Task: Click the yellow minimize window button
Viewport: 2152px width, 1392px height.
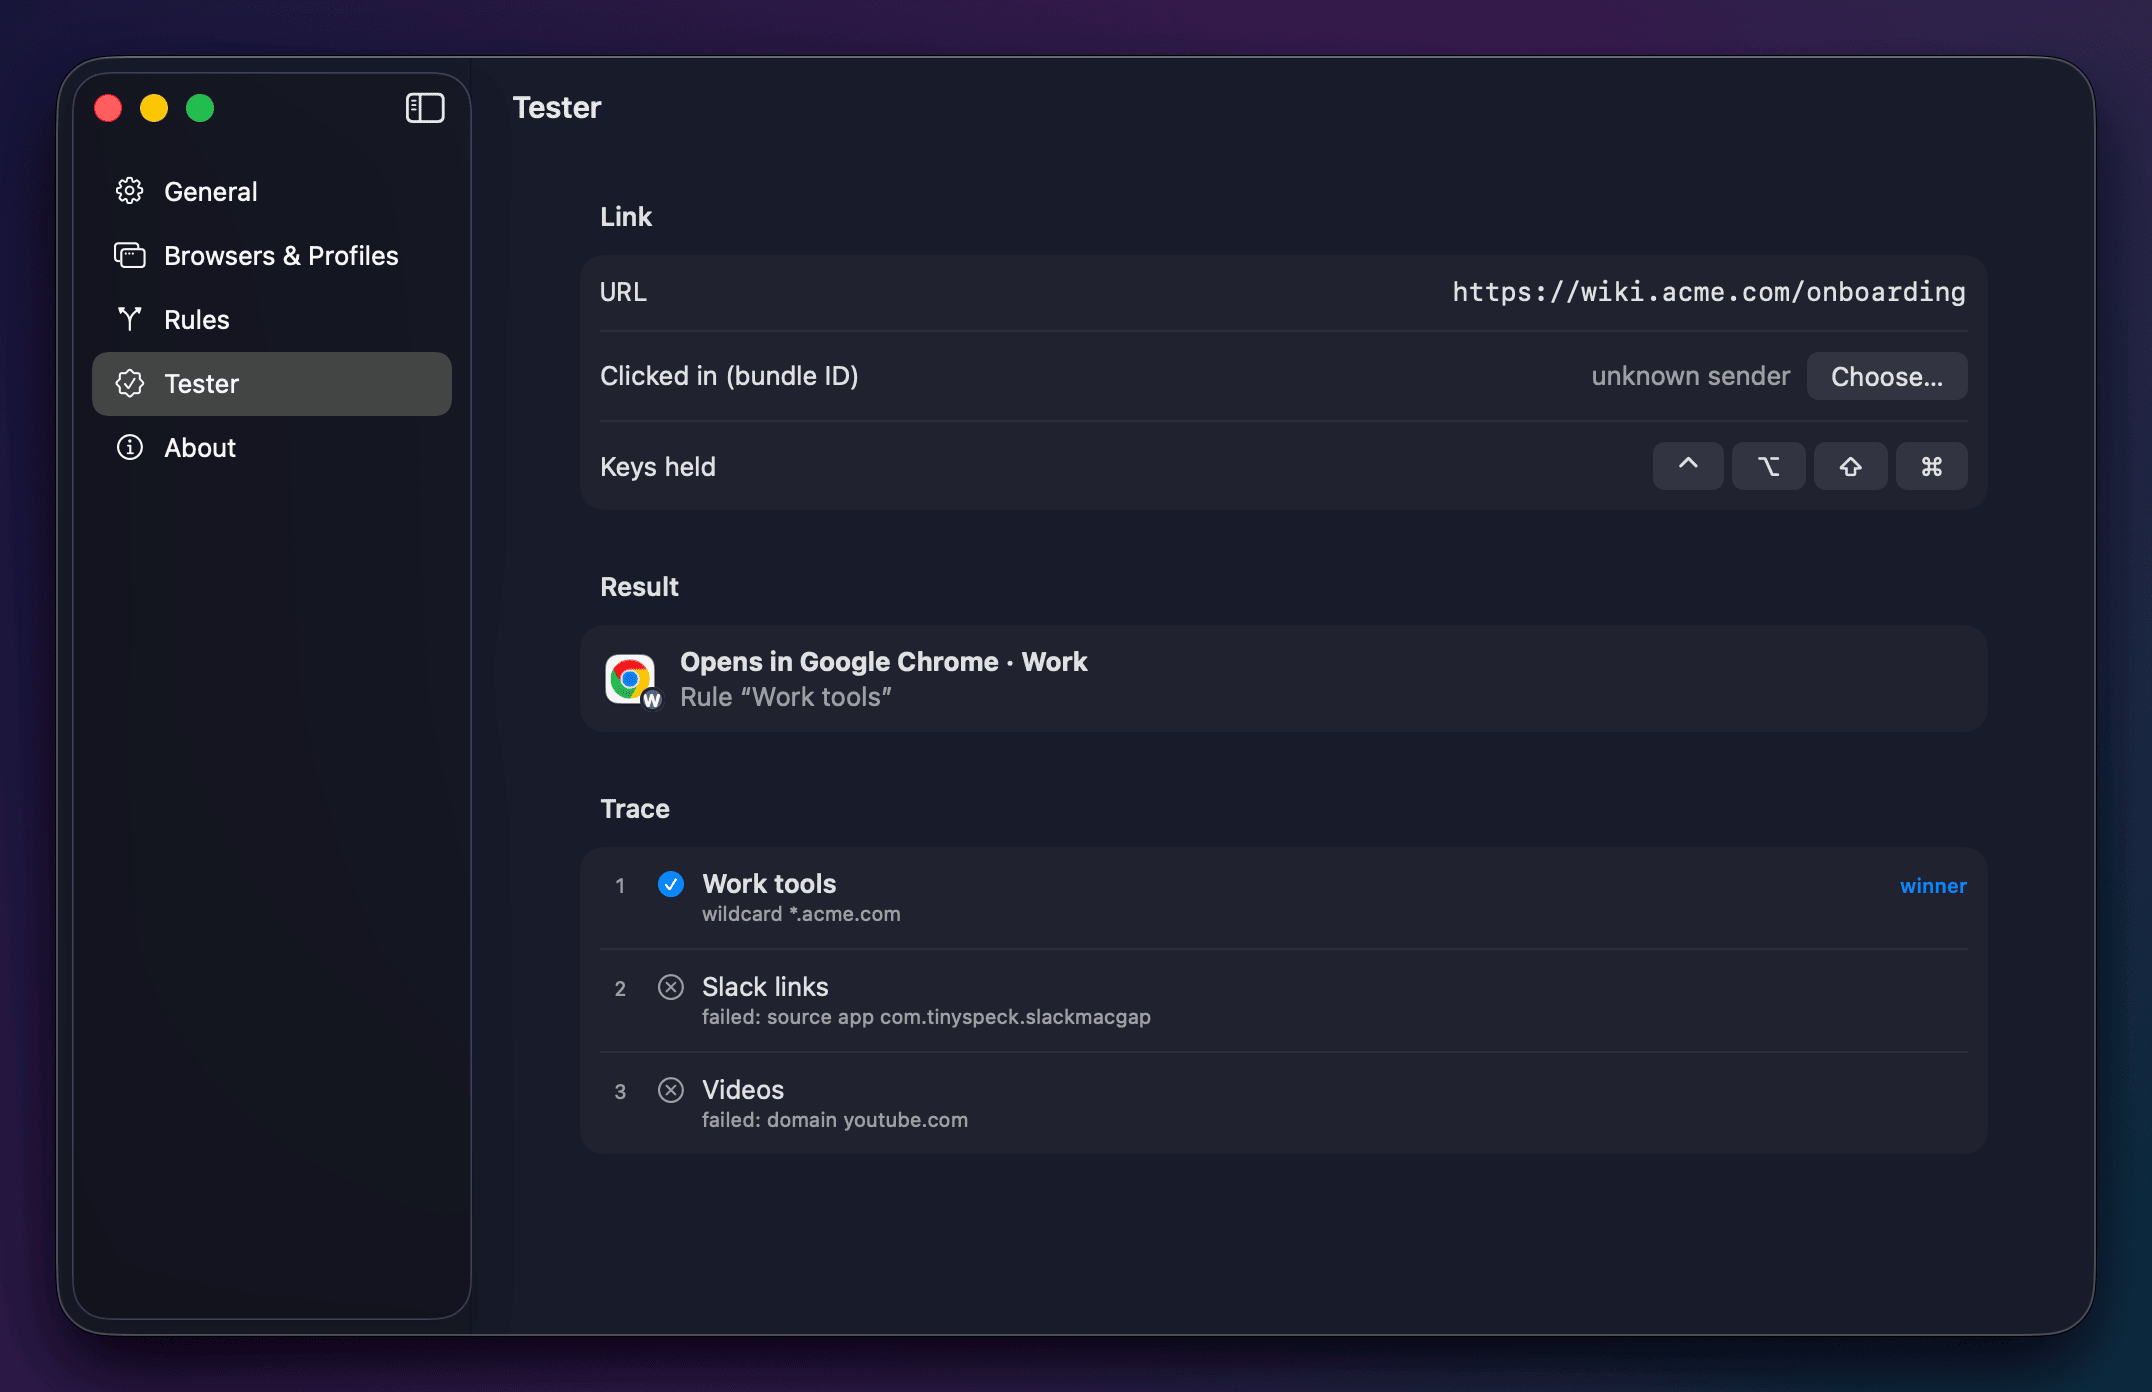Action: click(154, 108)
